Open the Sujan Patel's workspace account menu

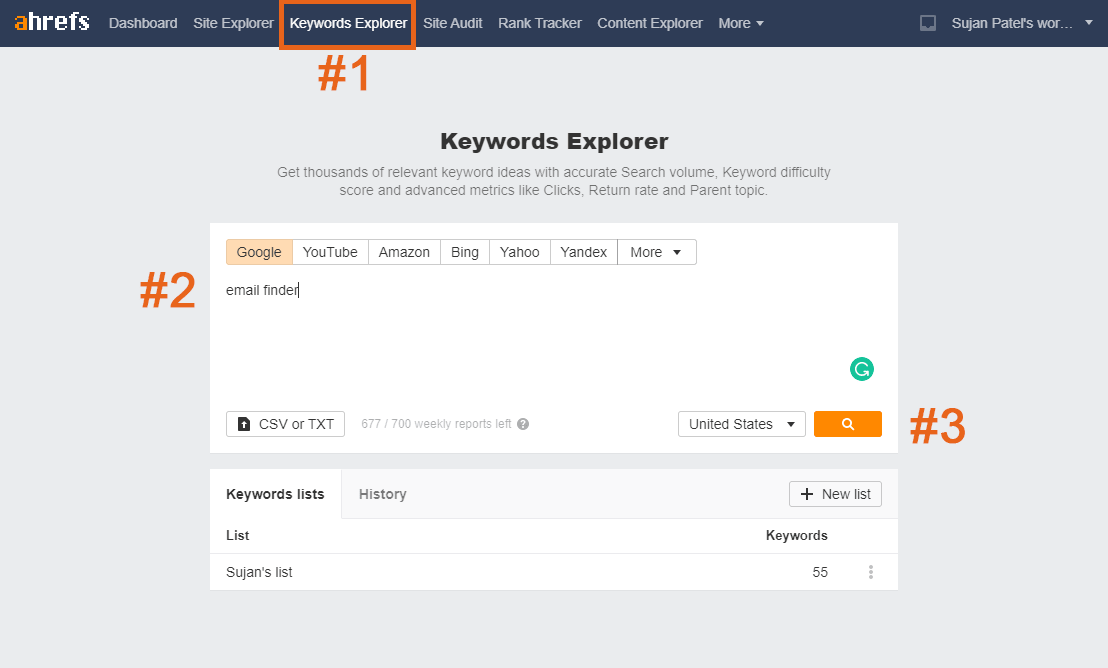coord(1022,23)
